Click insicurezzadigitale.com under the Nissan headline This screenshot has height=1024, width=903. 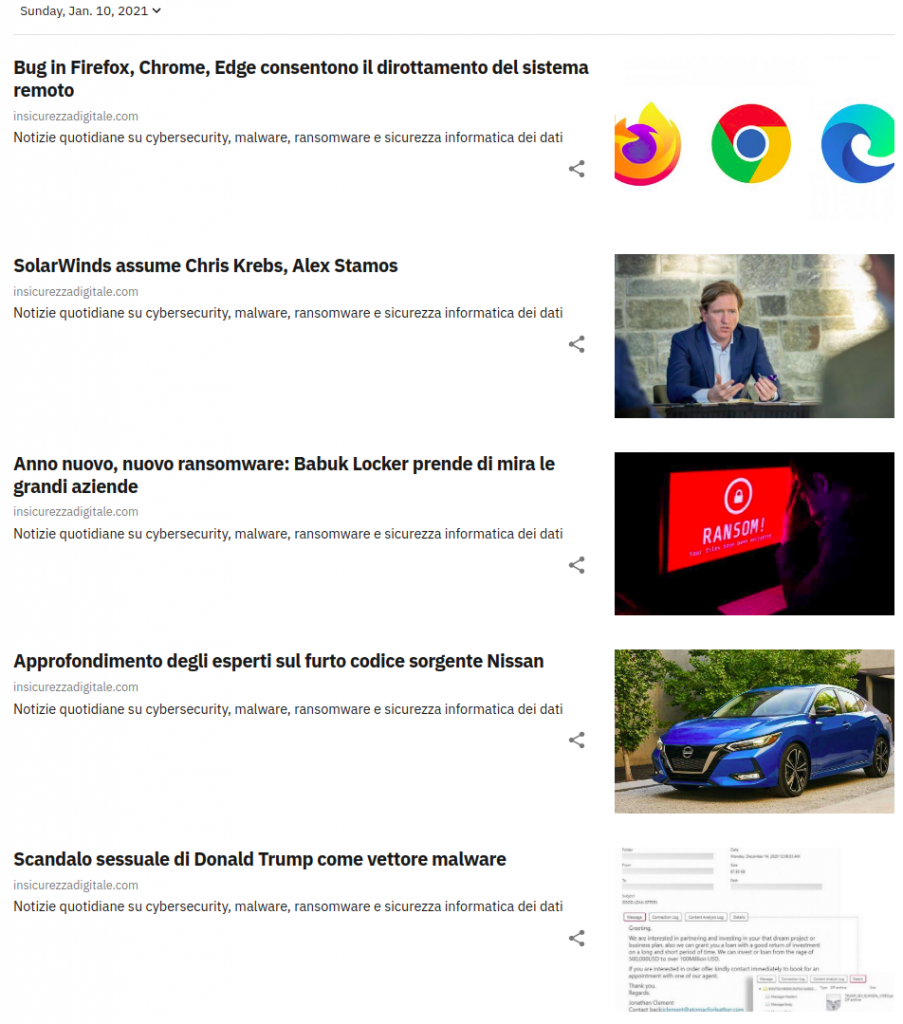pyautogui.click(x=76, y=687)
